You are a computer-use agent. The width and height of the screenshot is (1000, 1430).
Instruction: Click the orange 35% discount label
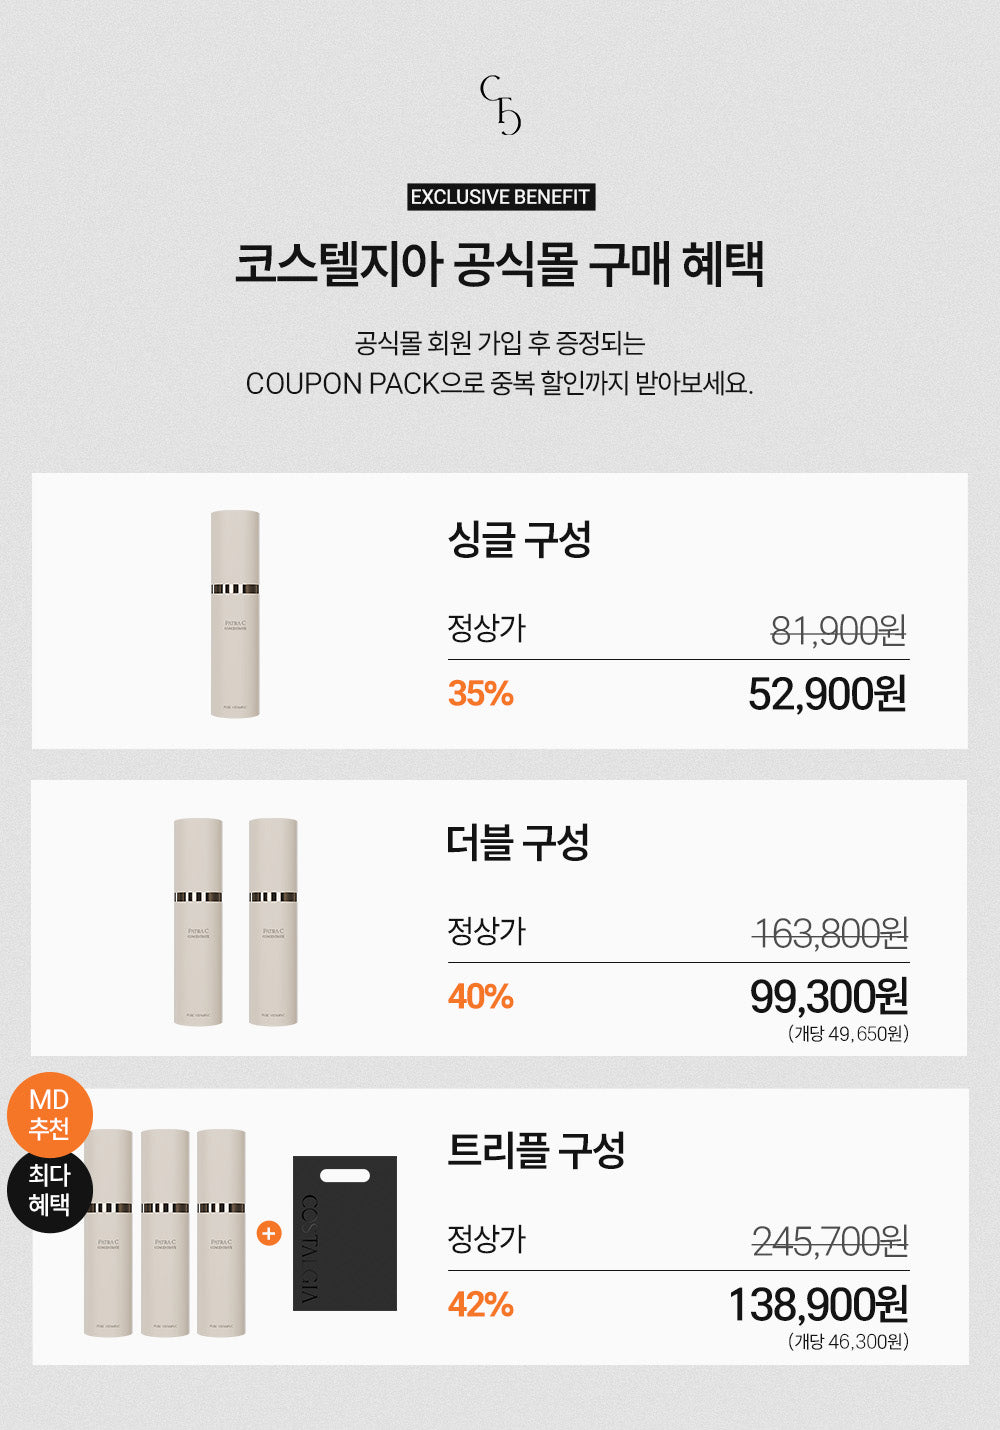click(x=481, y=693)
